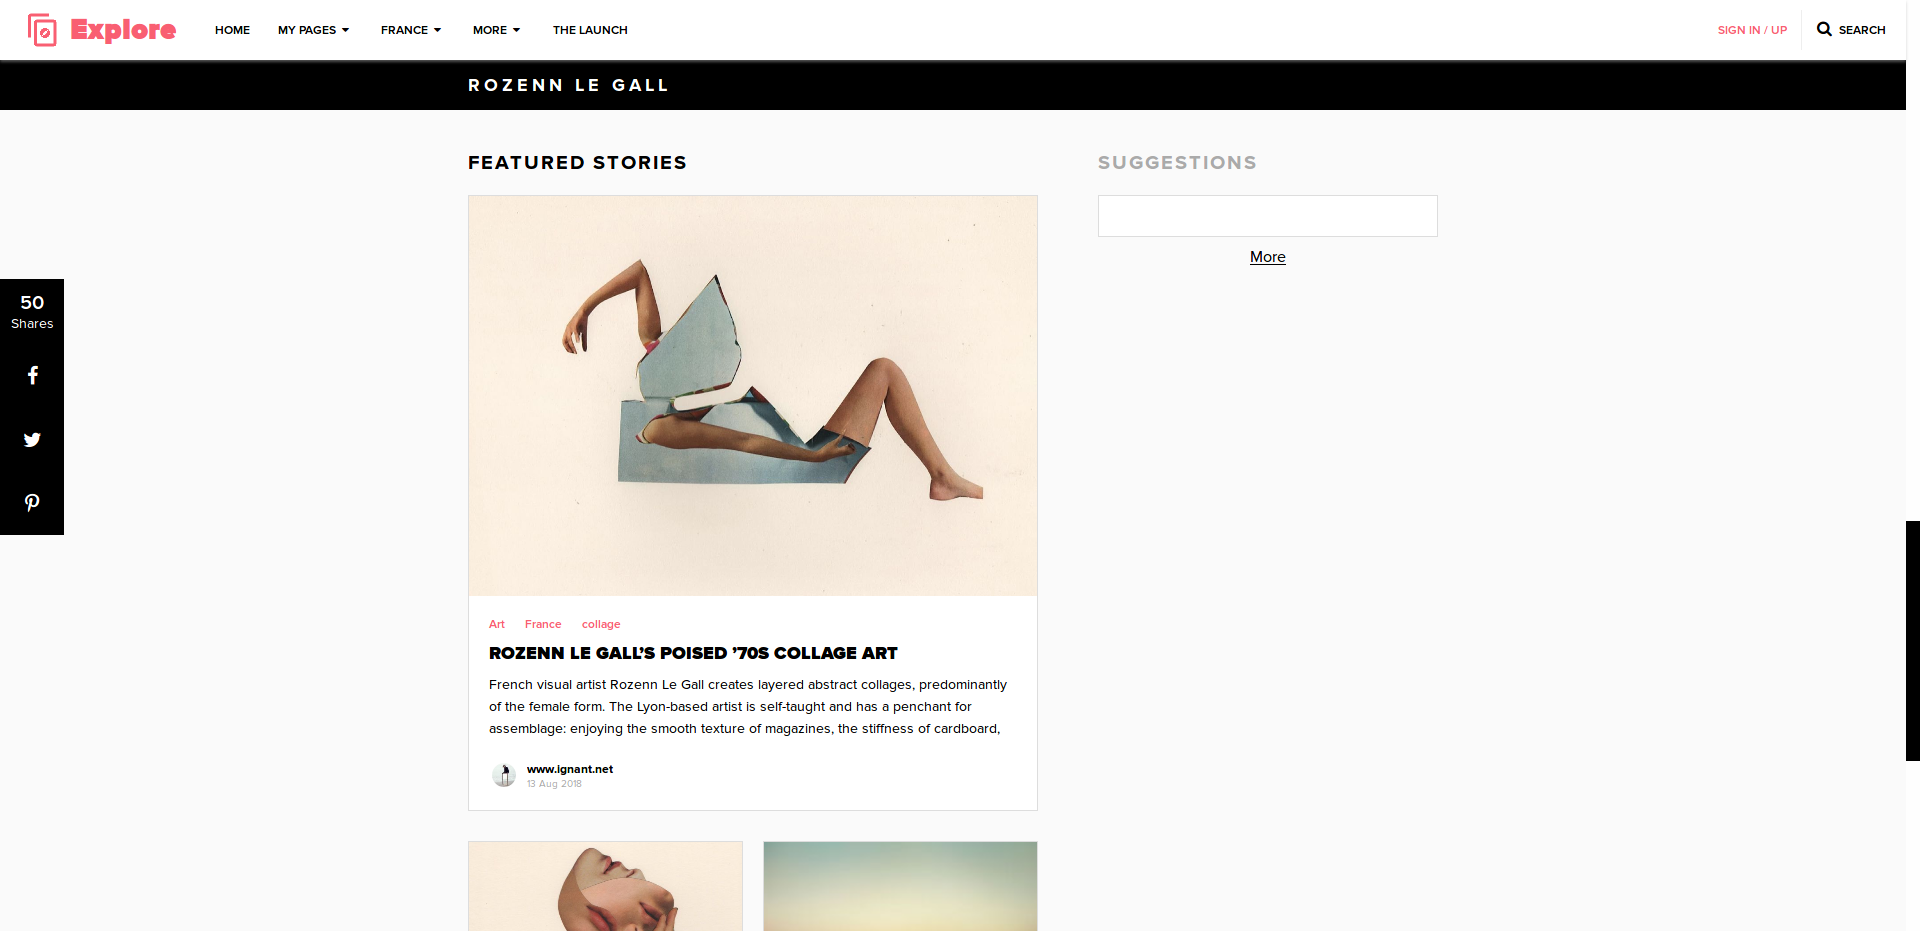The image size is (1920, 931).
Task: Open the collage tag link
Action: point(601,624)
